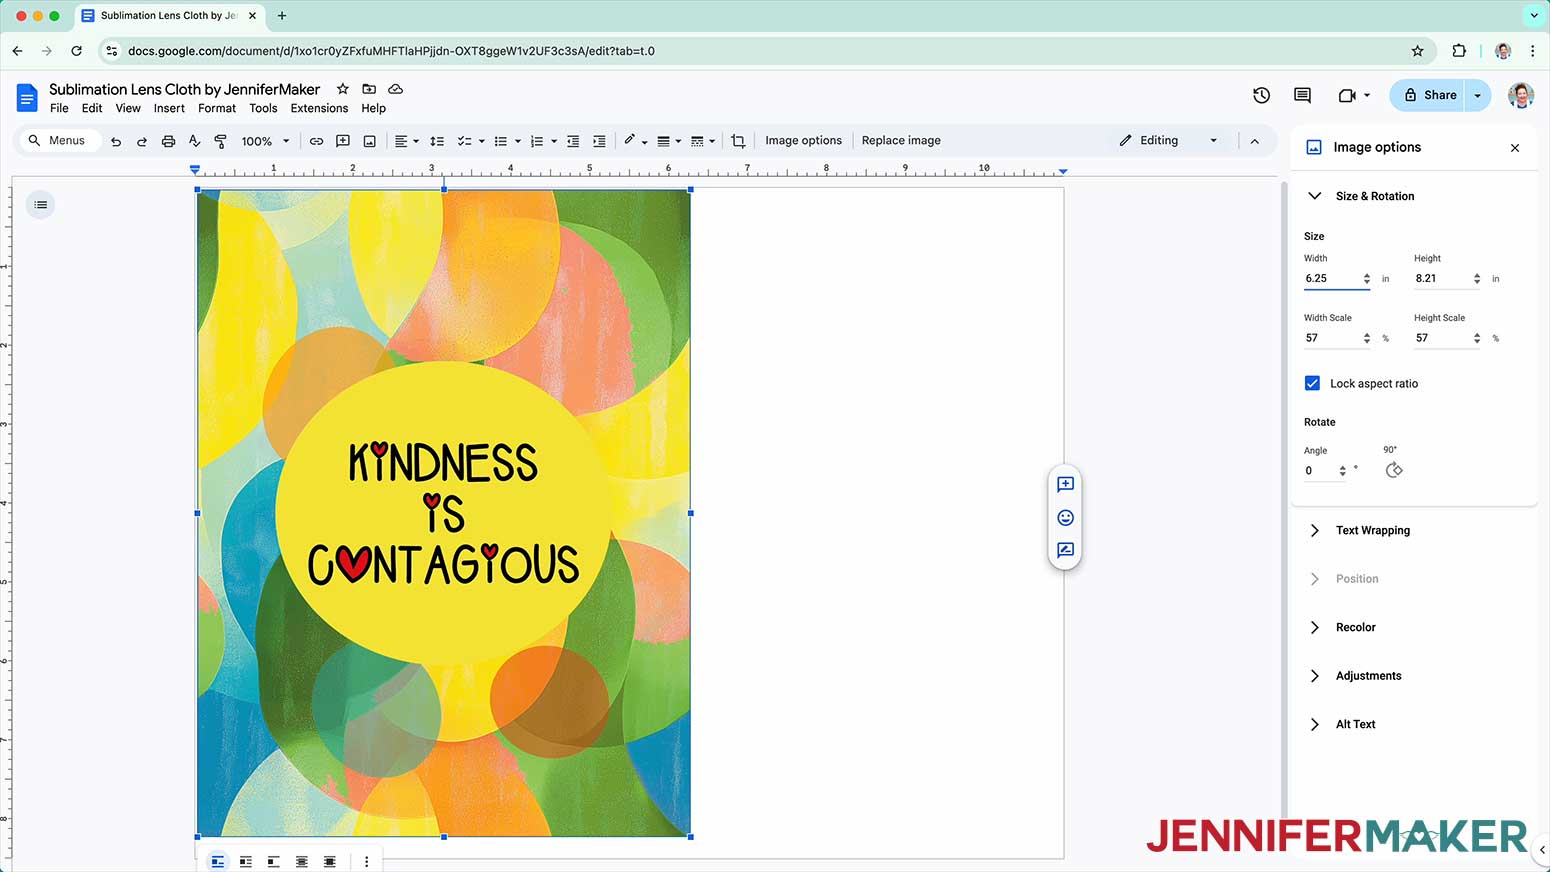This screenshot has height=872, width=1550.
Task: Insert a link using the chain icon
Action: [x=316, y=141]
